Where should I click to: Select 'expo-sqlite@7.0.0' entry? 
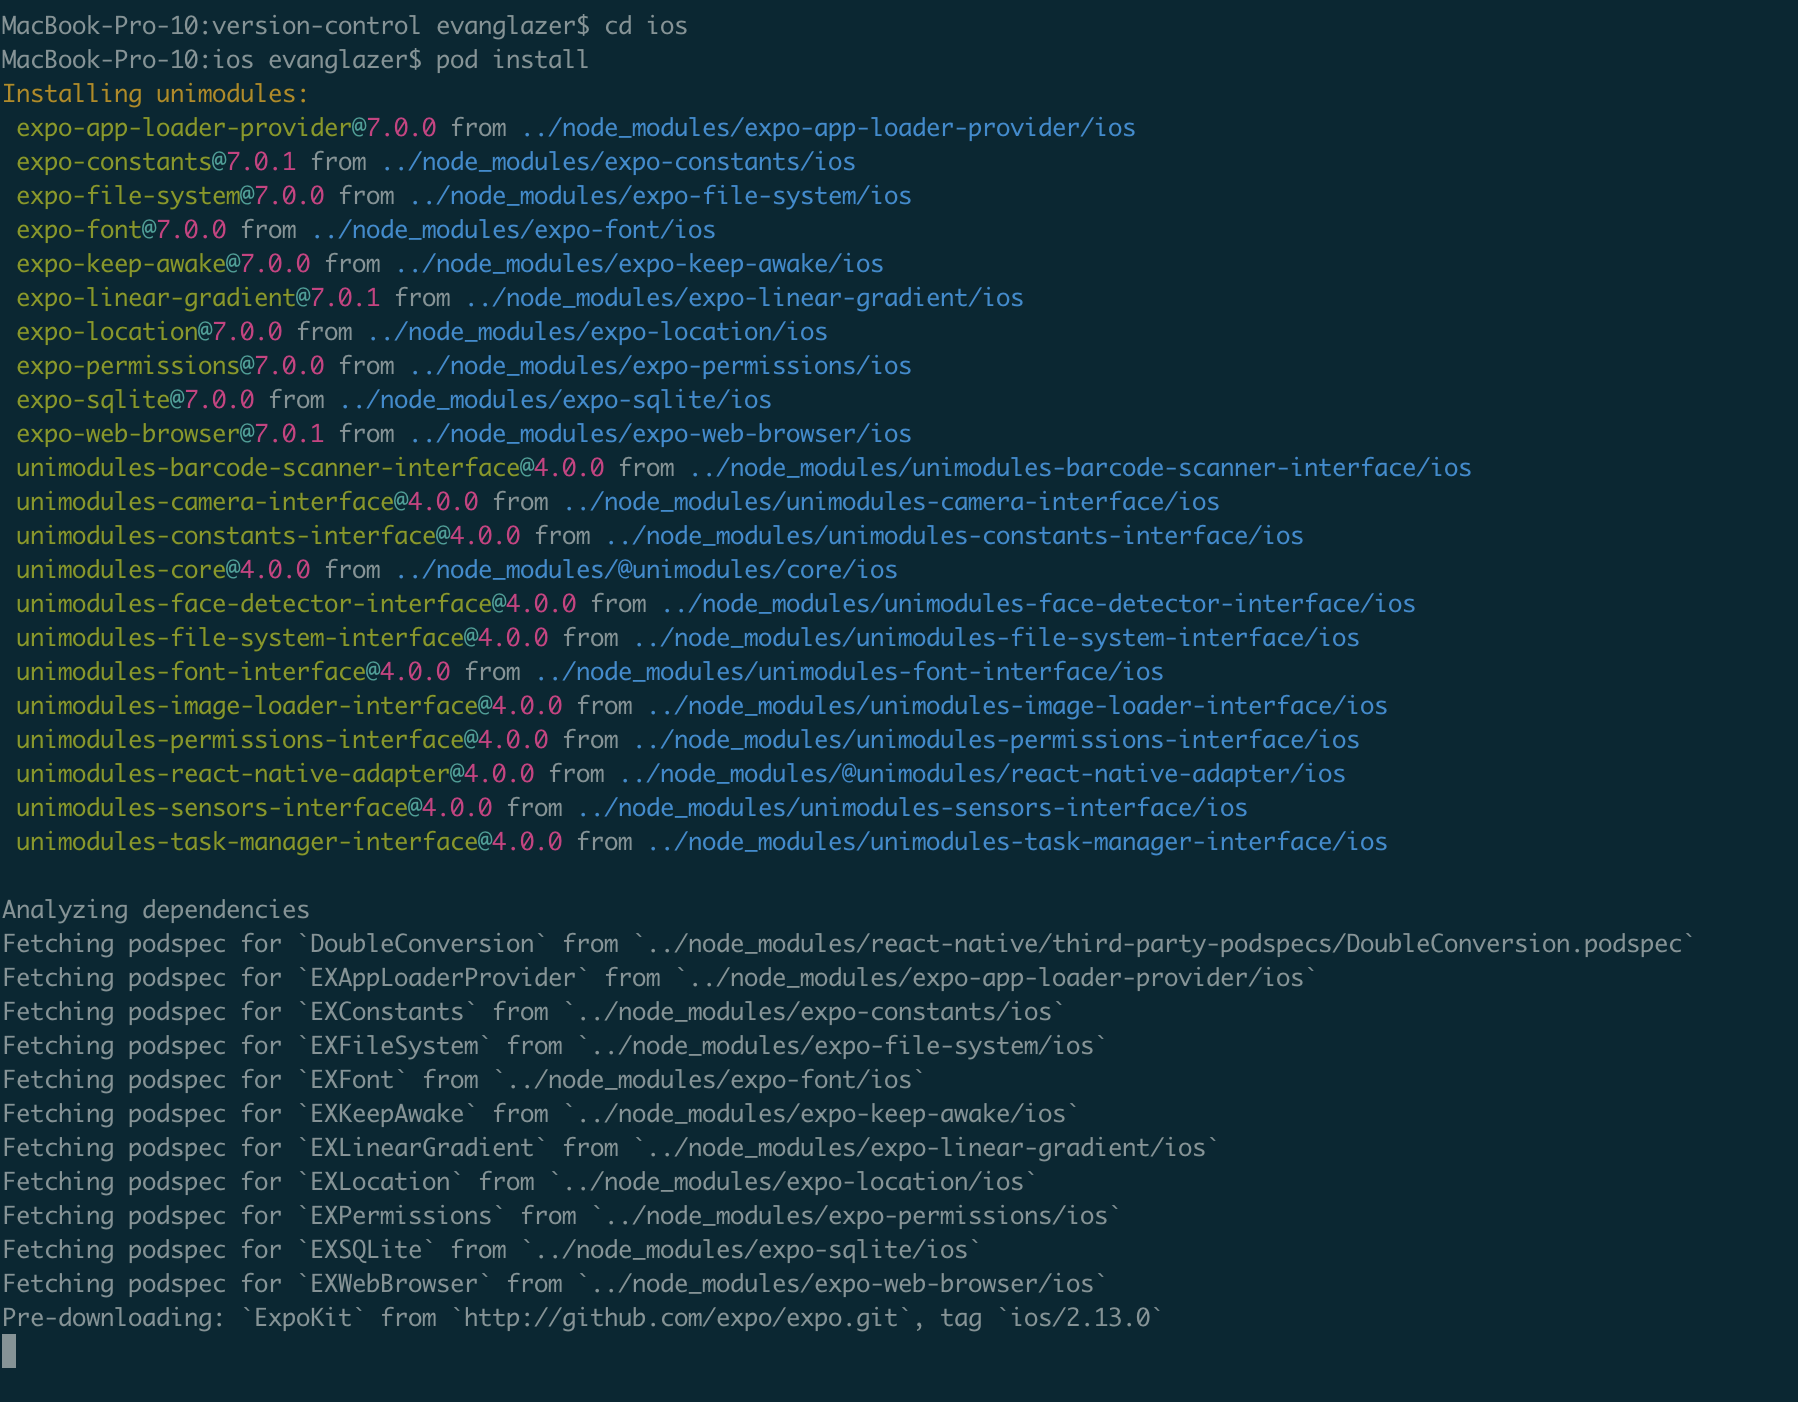135,400
